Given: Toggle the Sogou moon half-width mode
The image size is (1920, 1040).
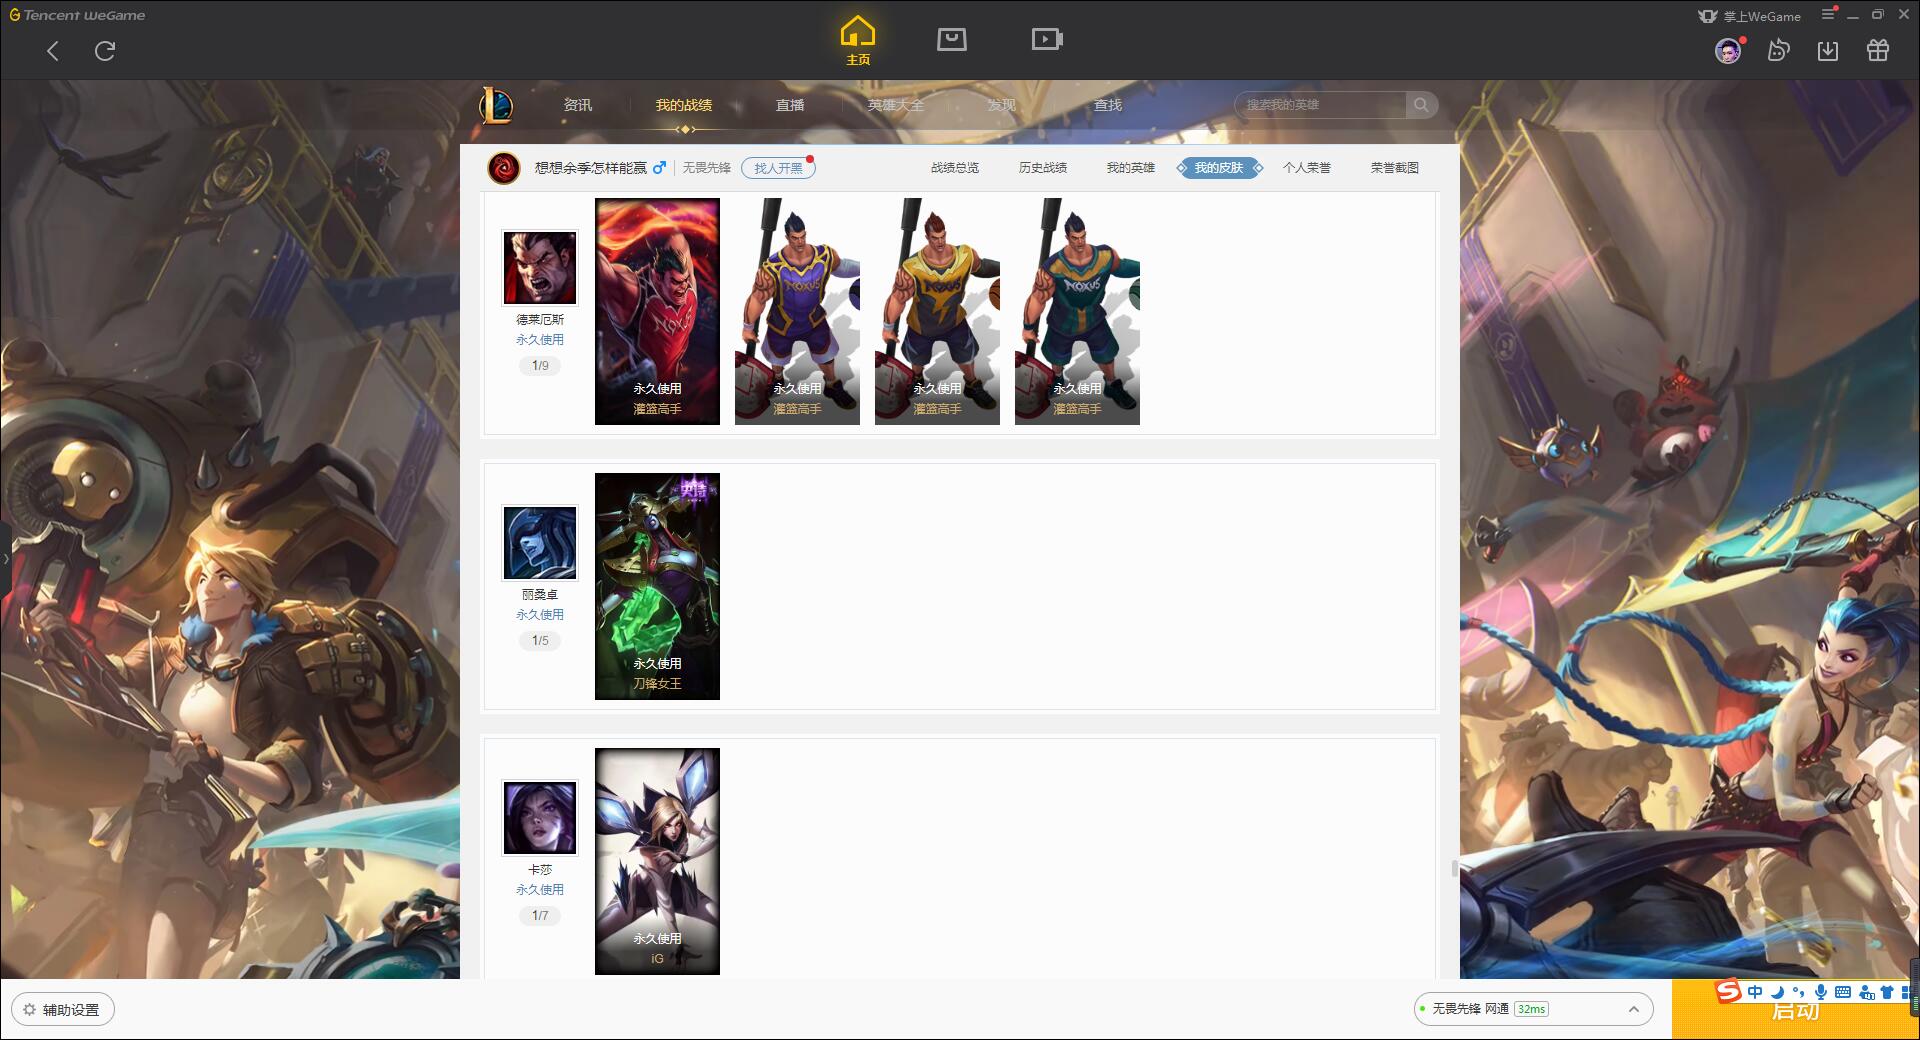Looking at the screenshot, I should [x=1777, y=992].
